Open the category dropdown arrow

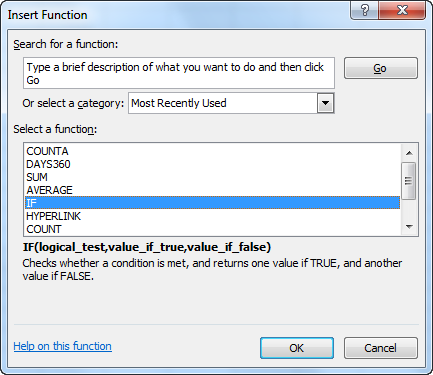tap(325, 103)
